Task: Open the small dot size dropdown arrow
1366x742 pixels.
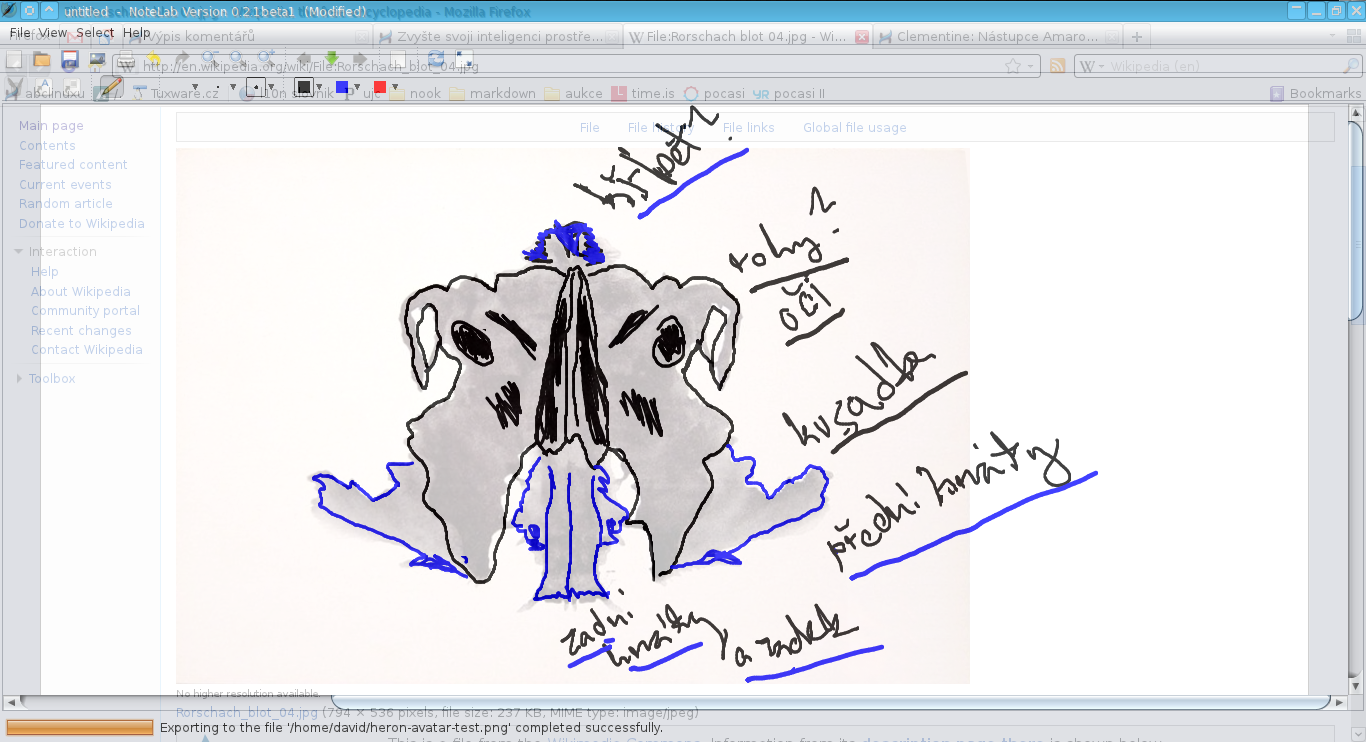Action: tap(233, 87)
